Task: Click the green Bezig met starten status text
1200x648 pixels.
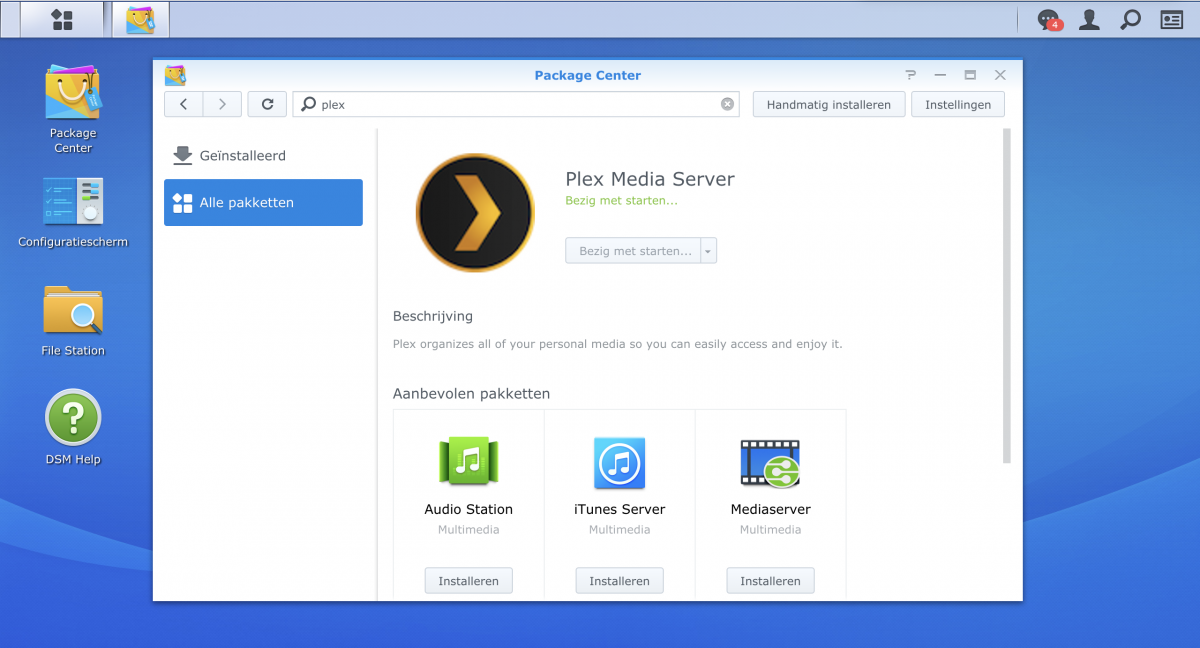Action: click(622, 201)
